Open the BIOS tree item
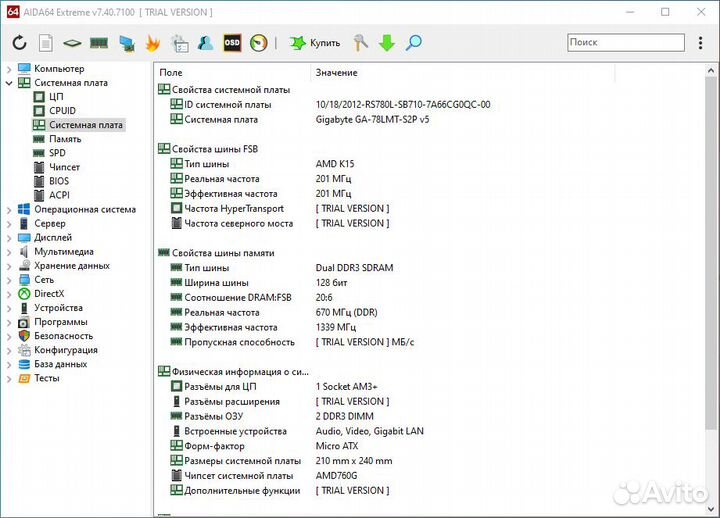This screenshot has height=518, width=720. 58,181
